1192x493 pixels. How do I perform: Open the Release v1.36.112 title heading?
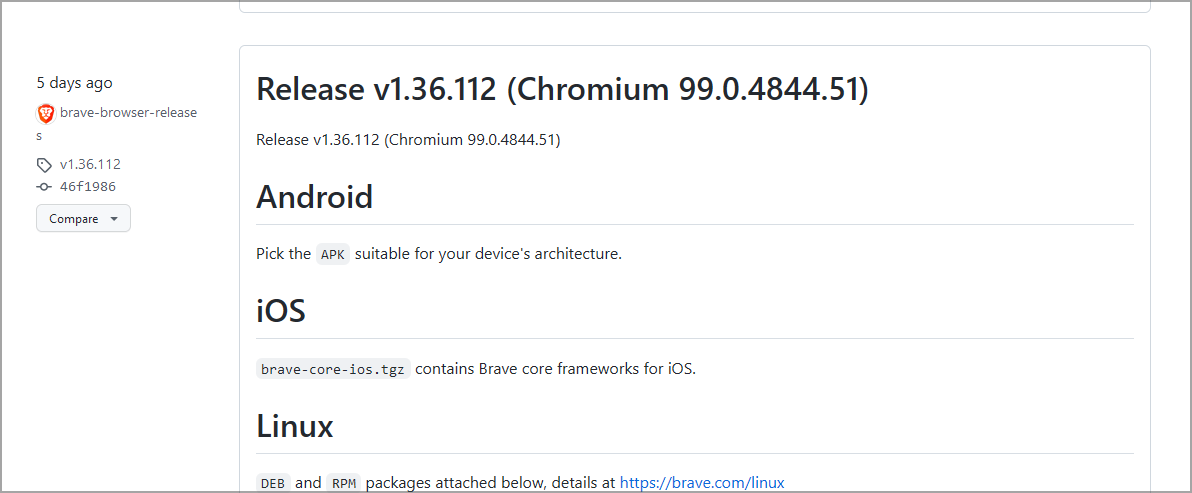(562, 90)
